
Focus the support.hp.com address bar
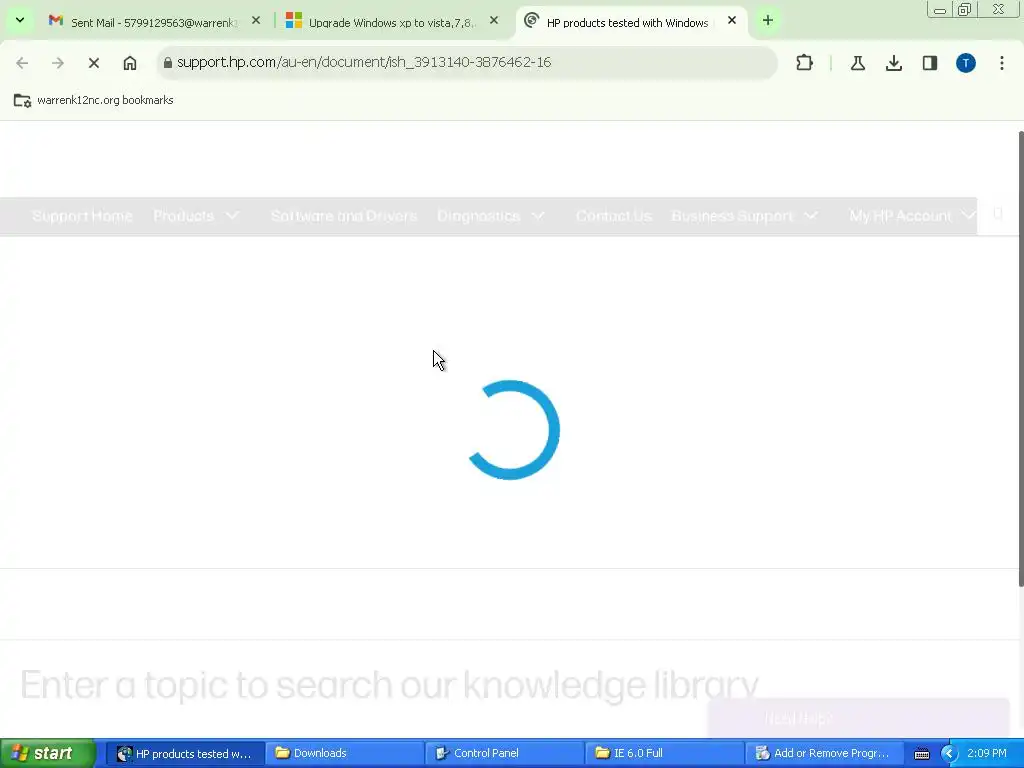(x=467, y=63)
